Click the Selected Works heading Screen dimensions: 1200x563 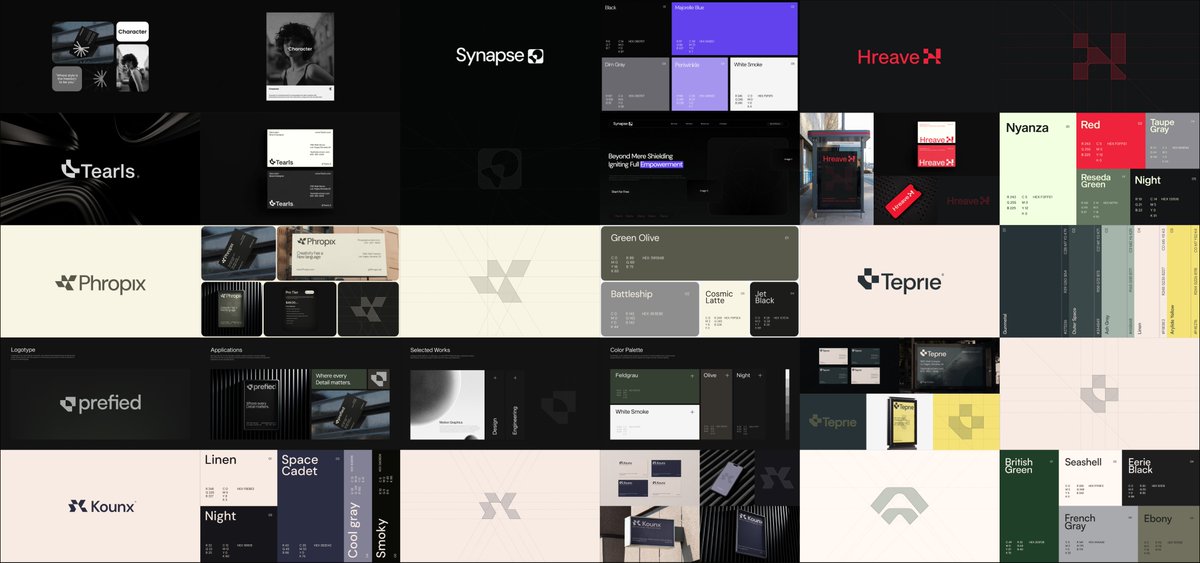coord(430,350)
